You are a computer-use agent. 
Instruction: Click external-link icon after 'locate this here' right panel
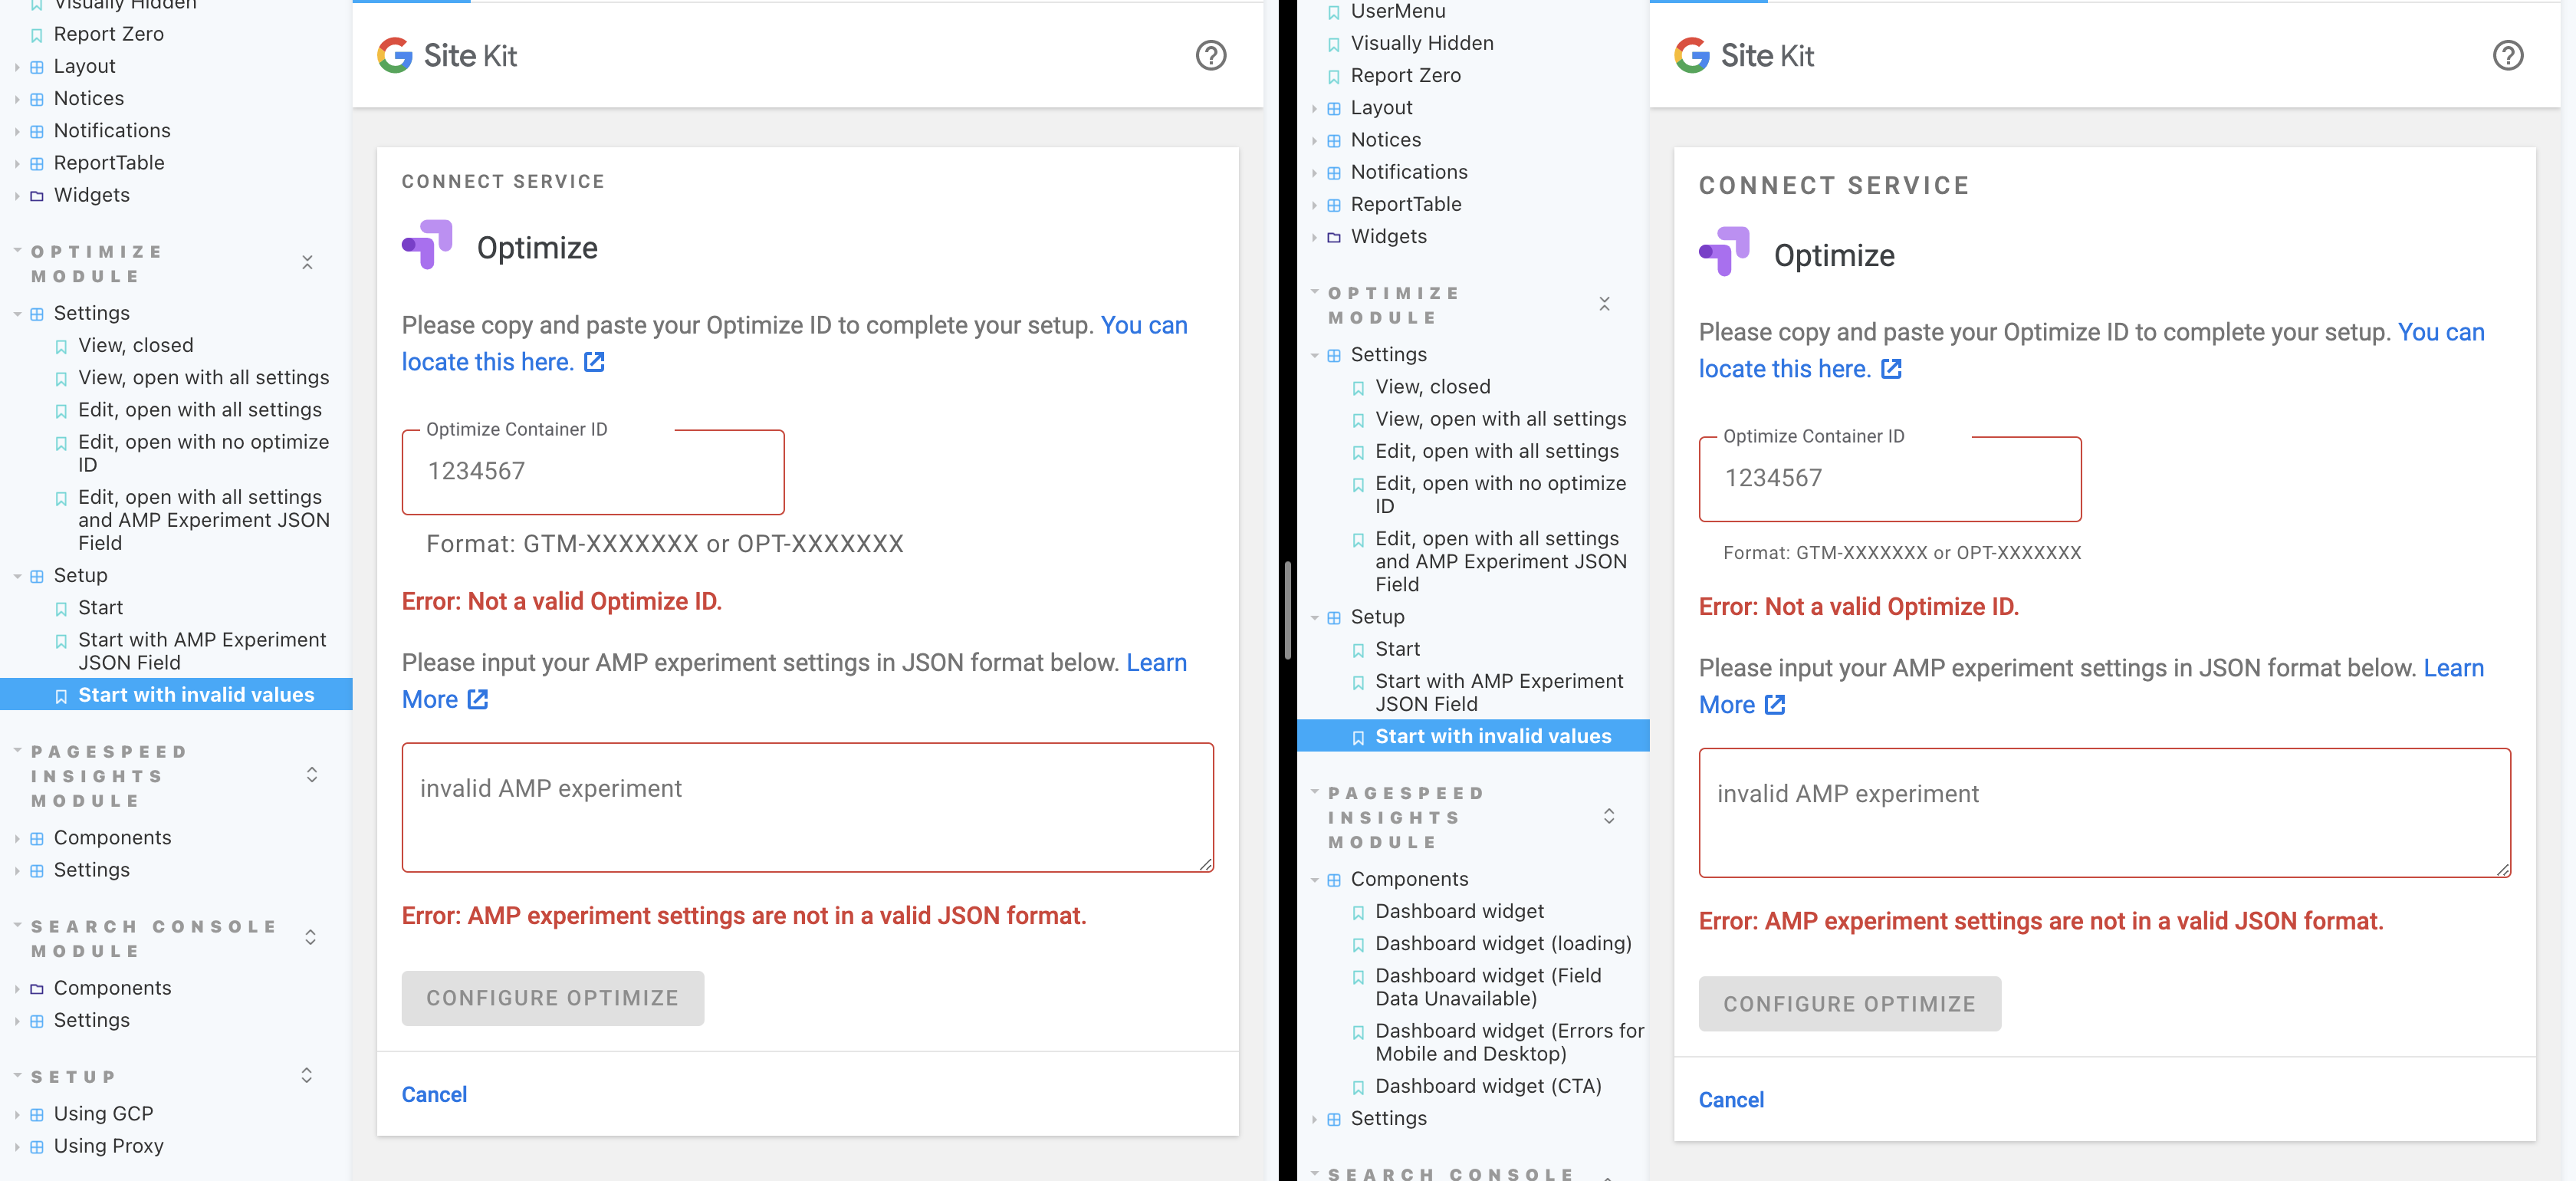[1891, 369]
